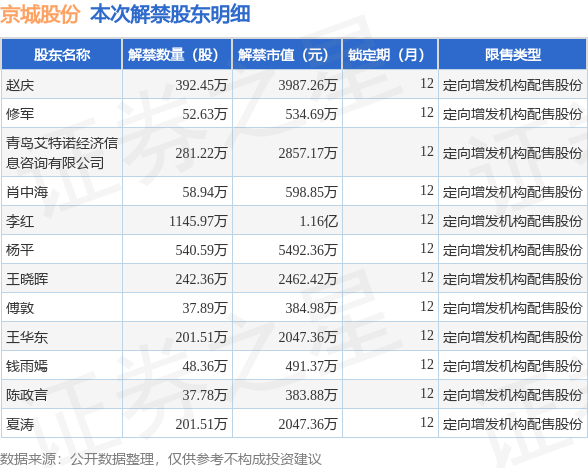This screenshot has height=468, width=588.
Task: Click shareholder name 钱雨嫣
Action: [27, 366]
